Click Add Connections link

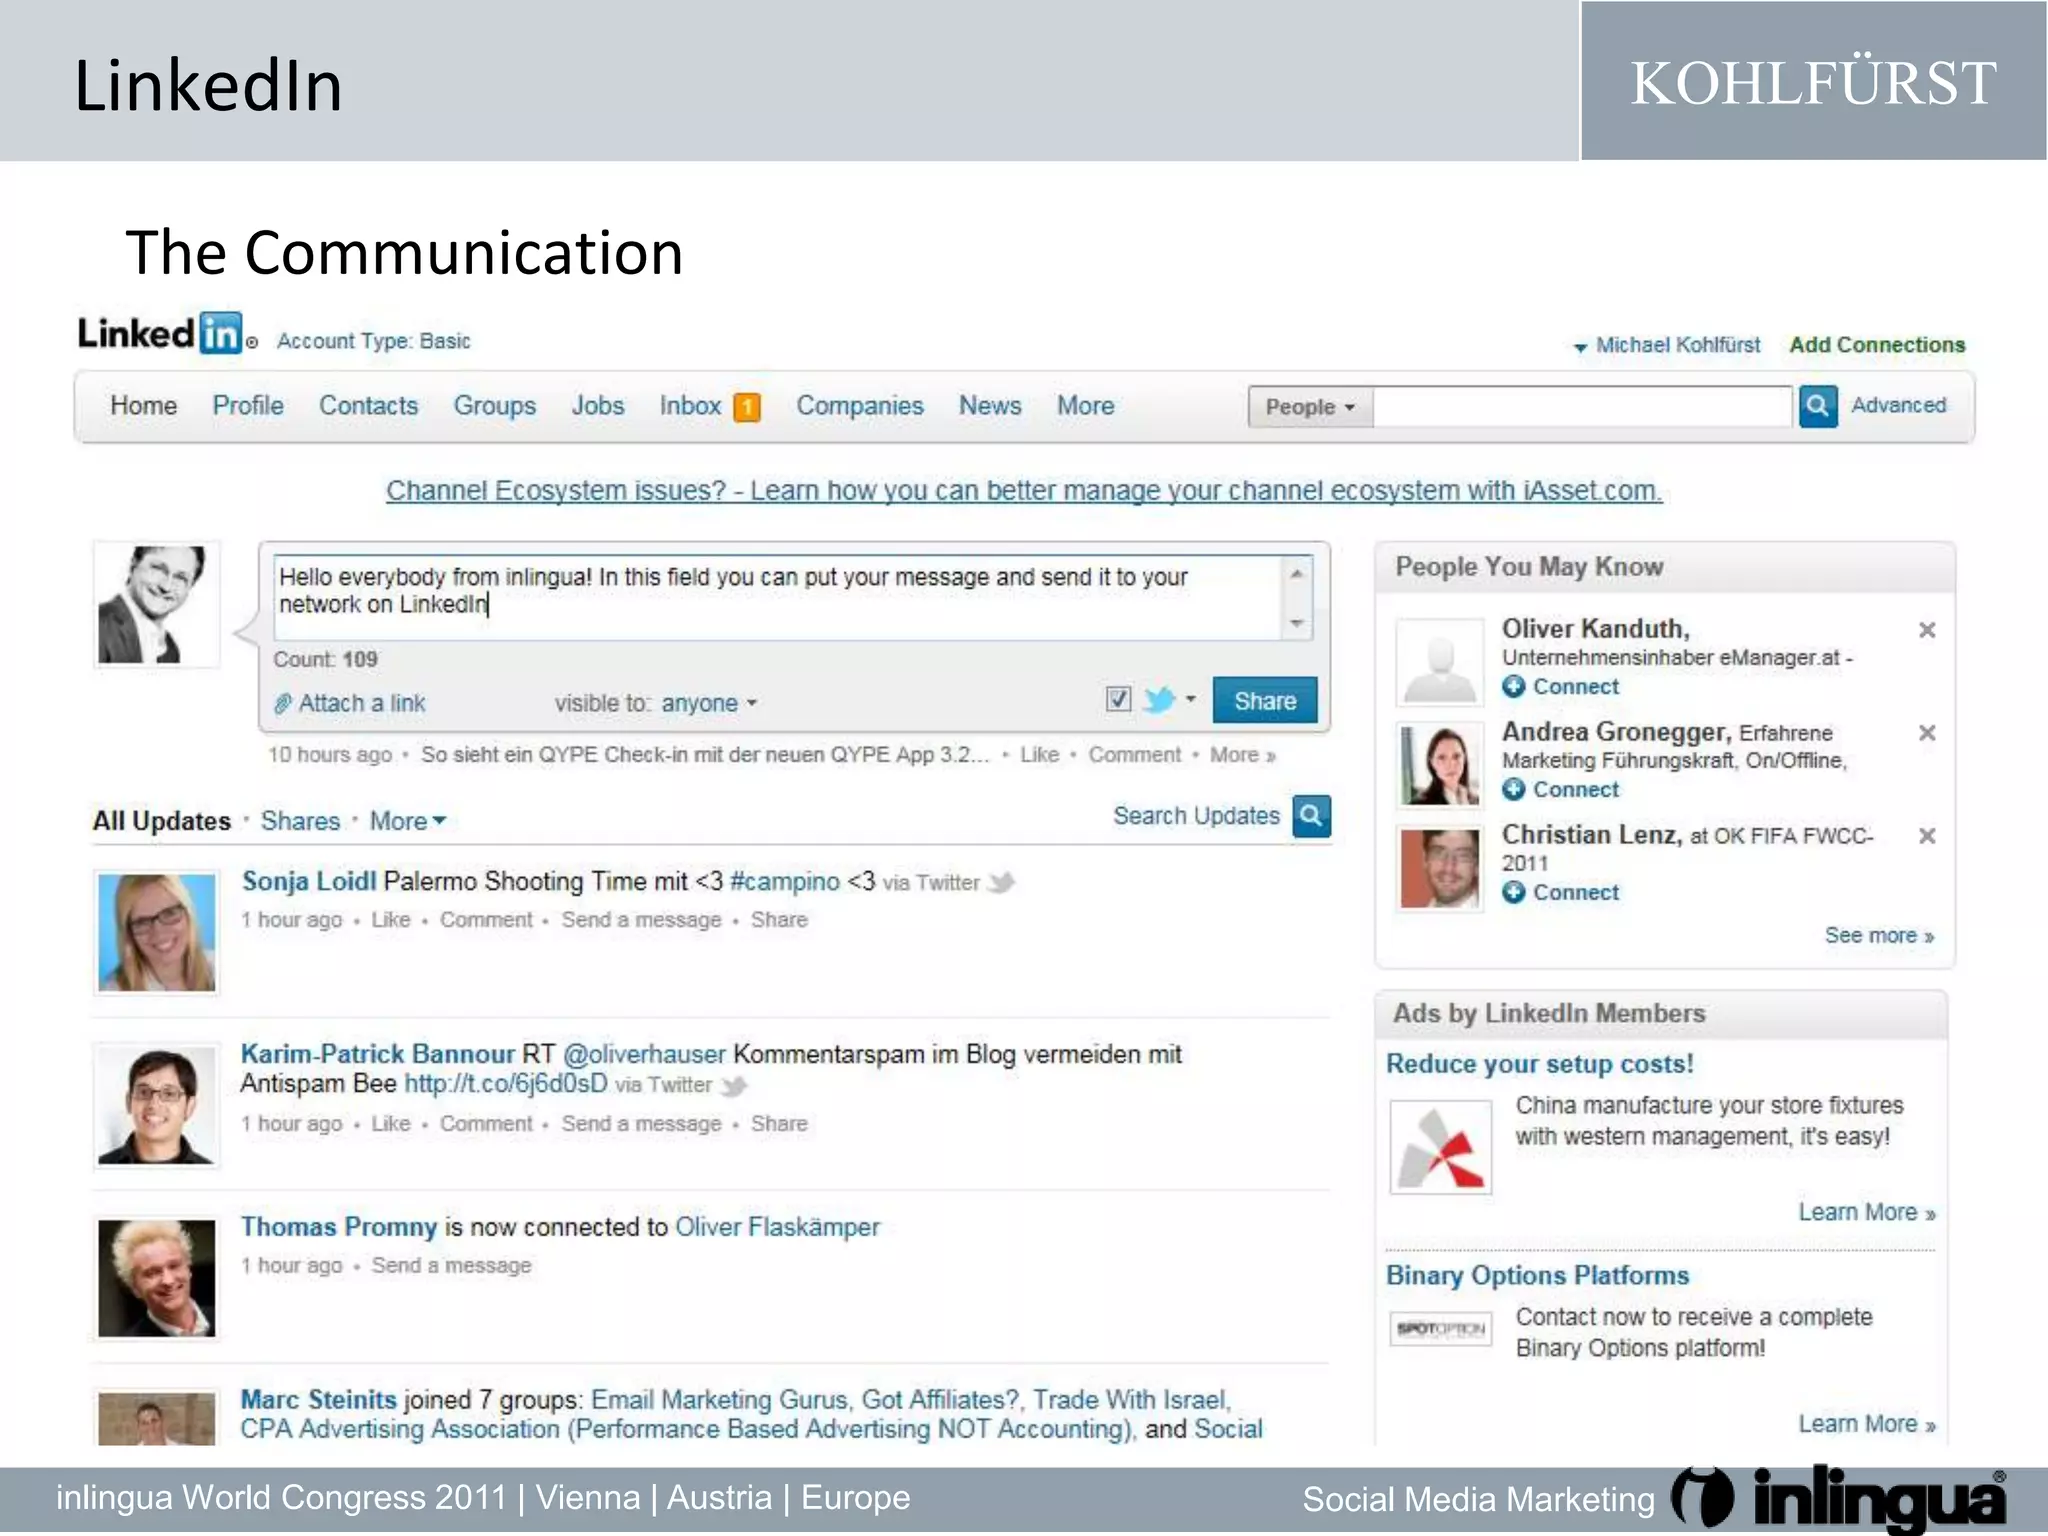pyautogui.click(x=1877, y=345)
